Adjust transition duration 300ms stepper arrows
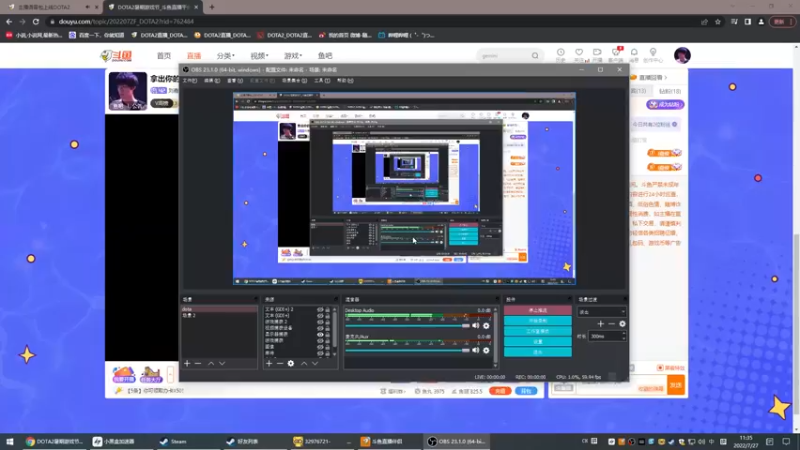 pyautogui.click(x=623, y=336)
